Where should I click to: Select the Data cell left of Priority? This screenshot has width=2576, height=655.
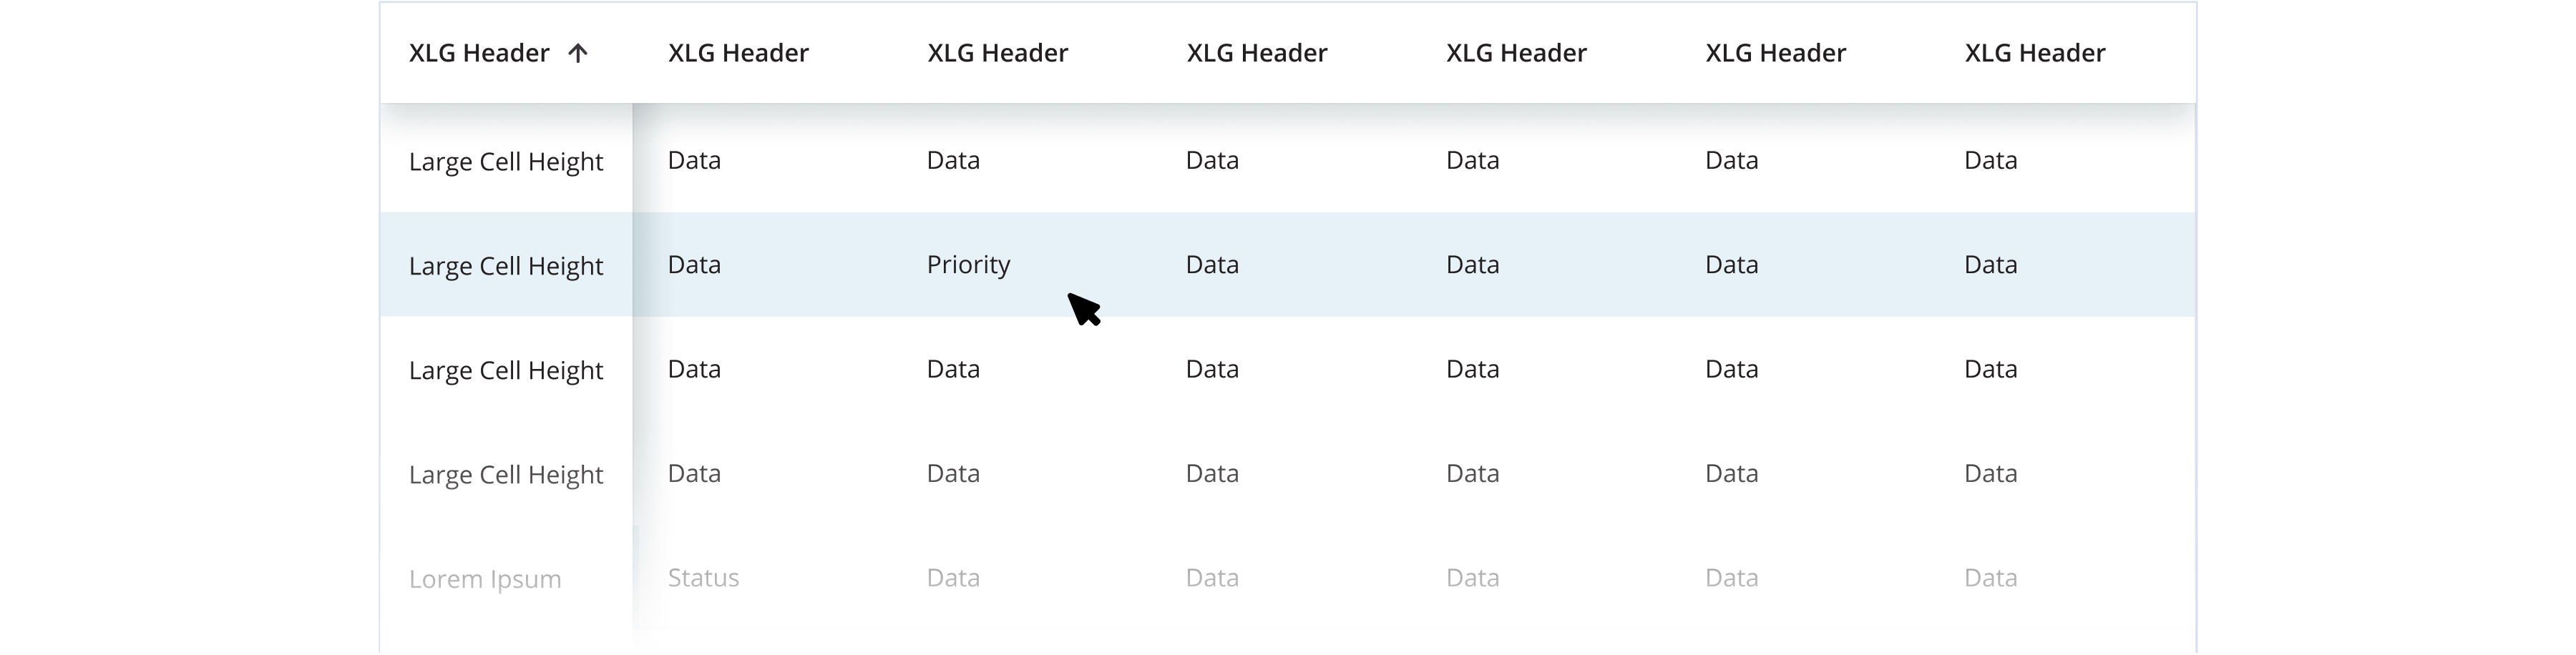pyautogui.click(x=694, y=265)
